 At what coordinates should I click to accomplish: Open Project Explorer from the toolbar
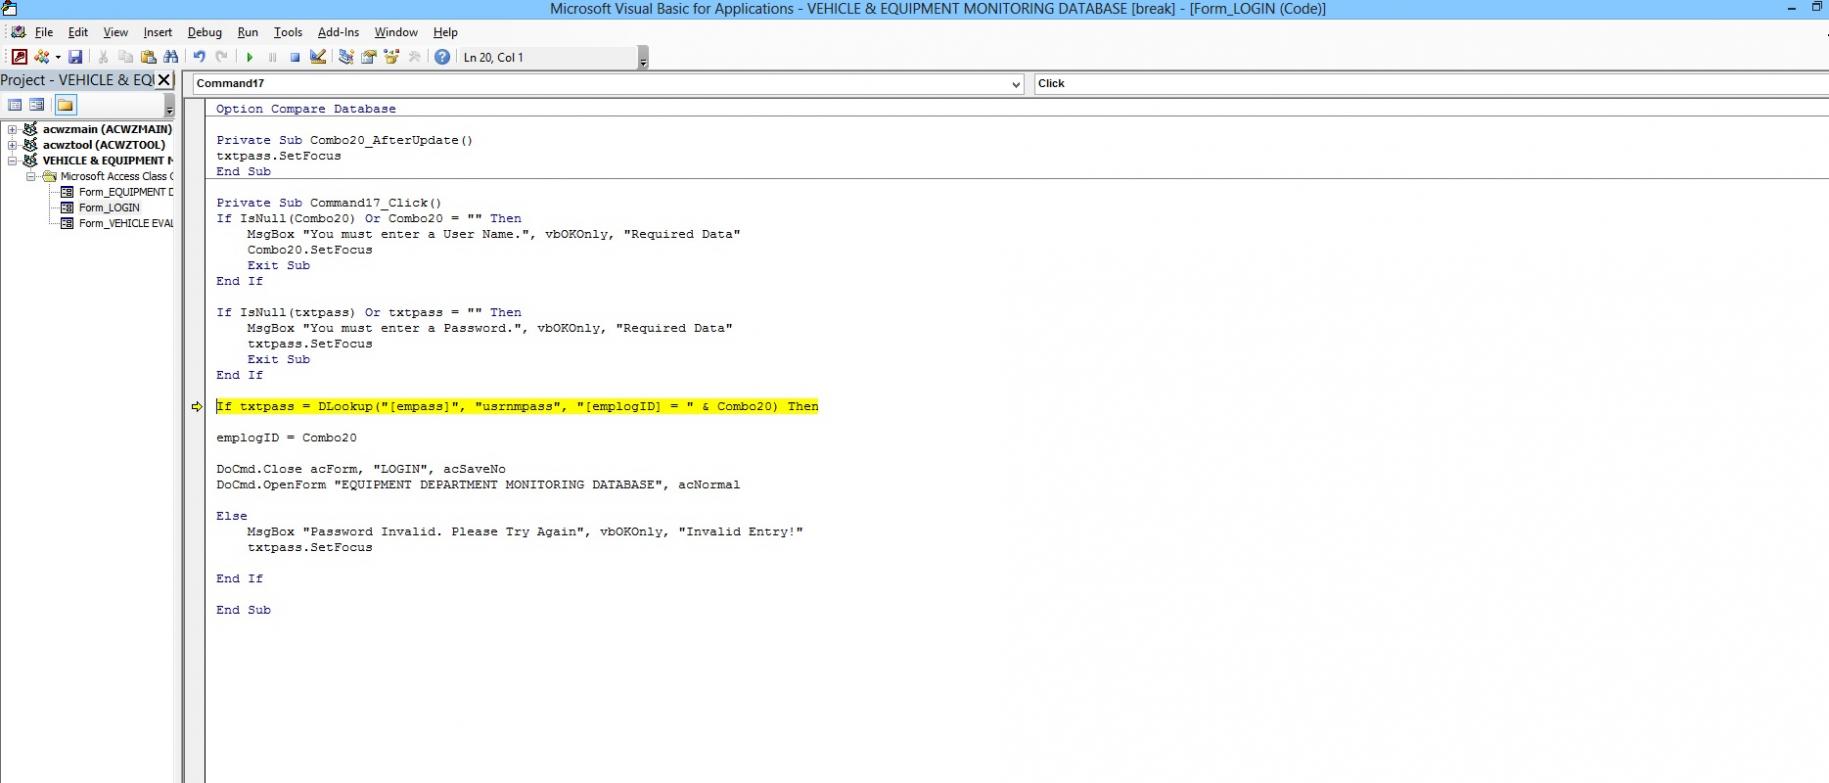(346, 57)
